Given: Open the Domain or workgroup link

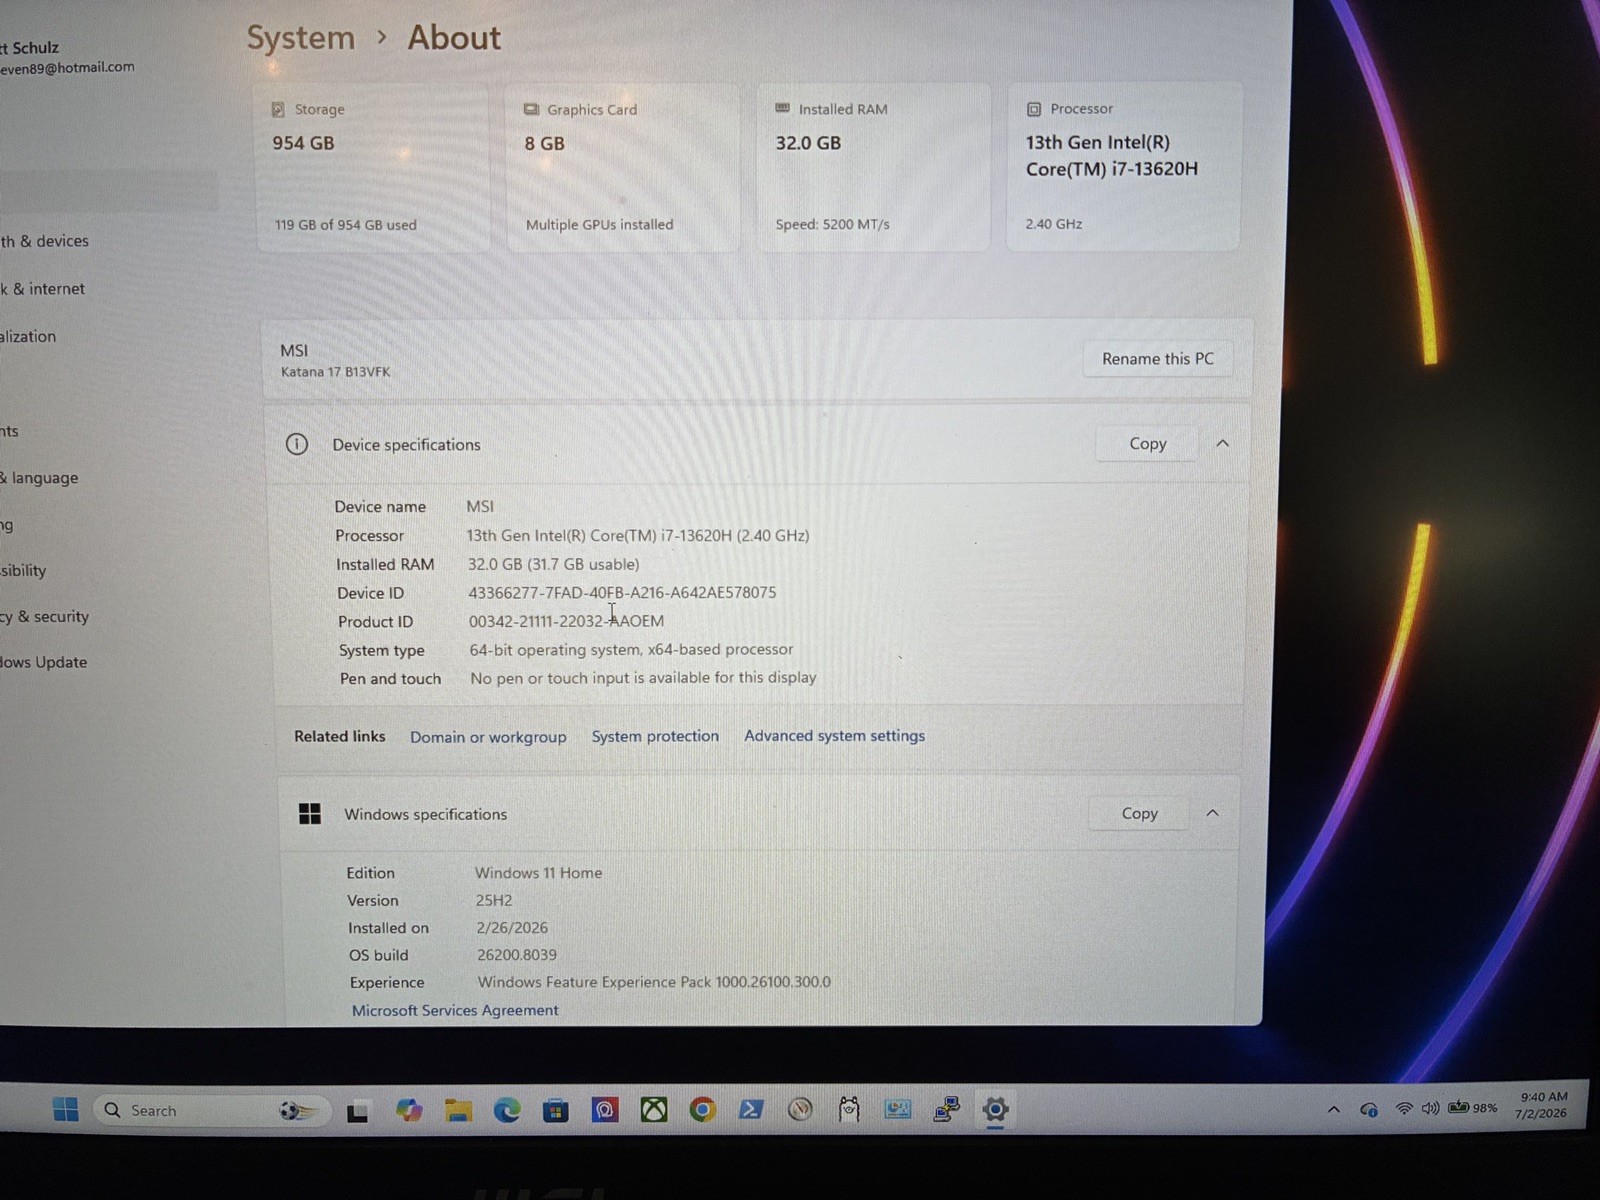Looking at the screenshot, I should (488, 737).
